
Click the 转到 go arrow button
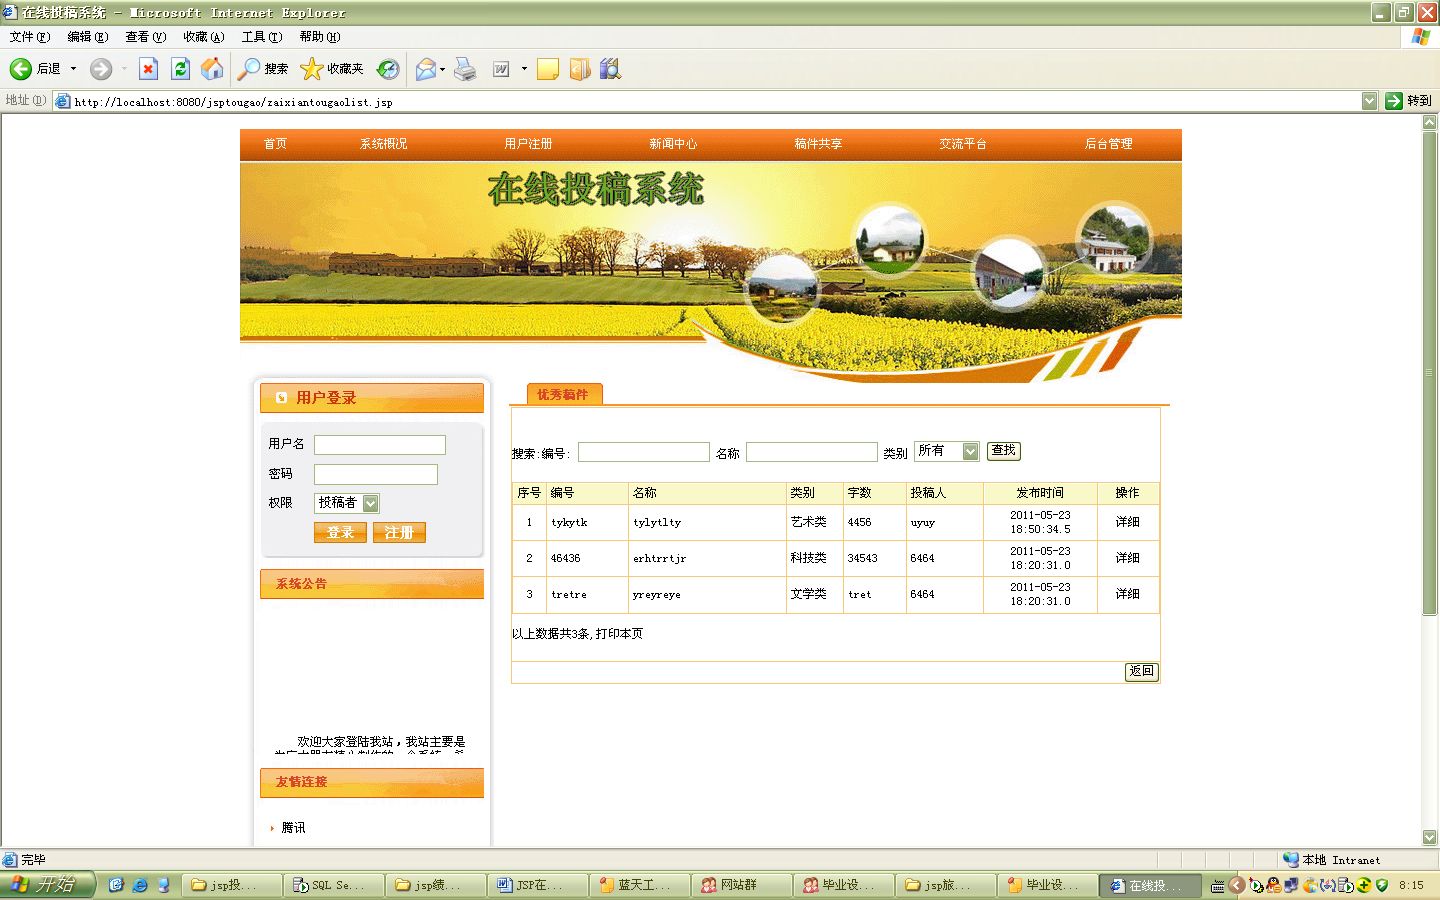[1408, 101]
